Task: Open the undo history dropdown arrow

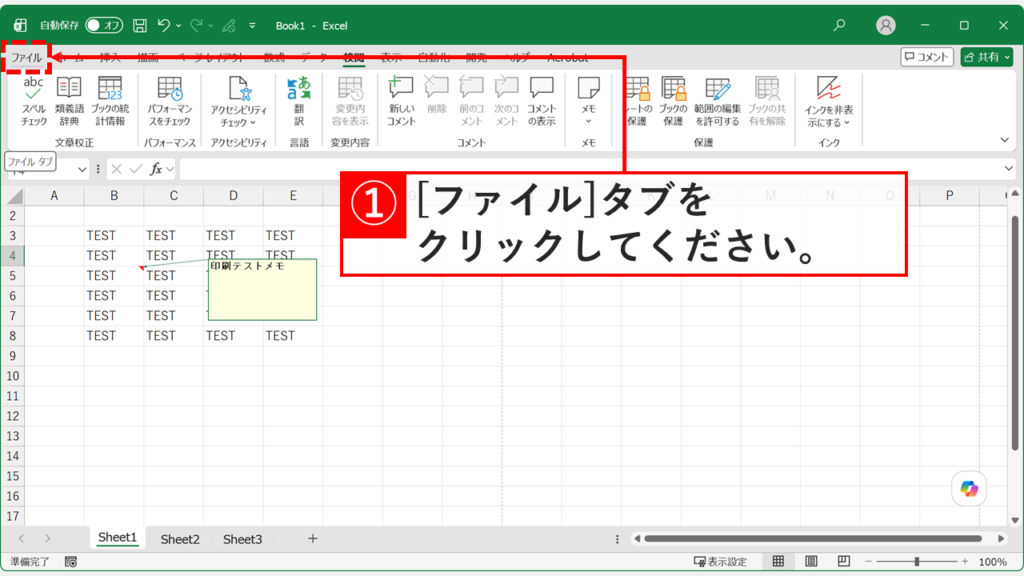Action: pos(178,26)
